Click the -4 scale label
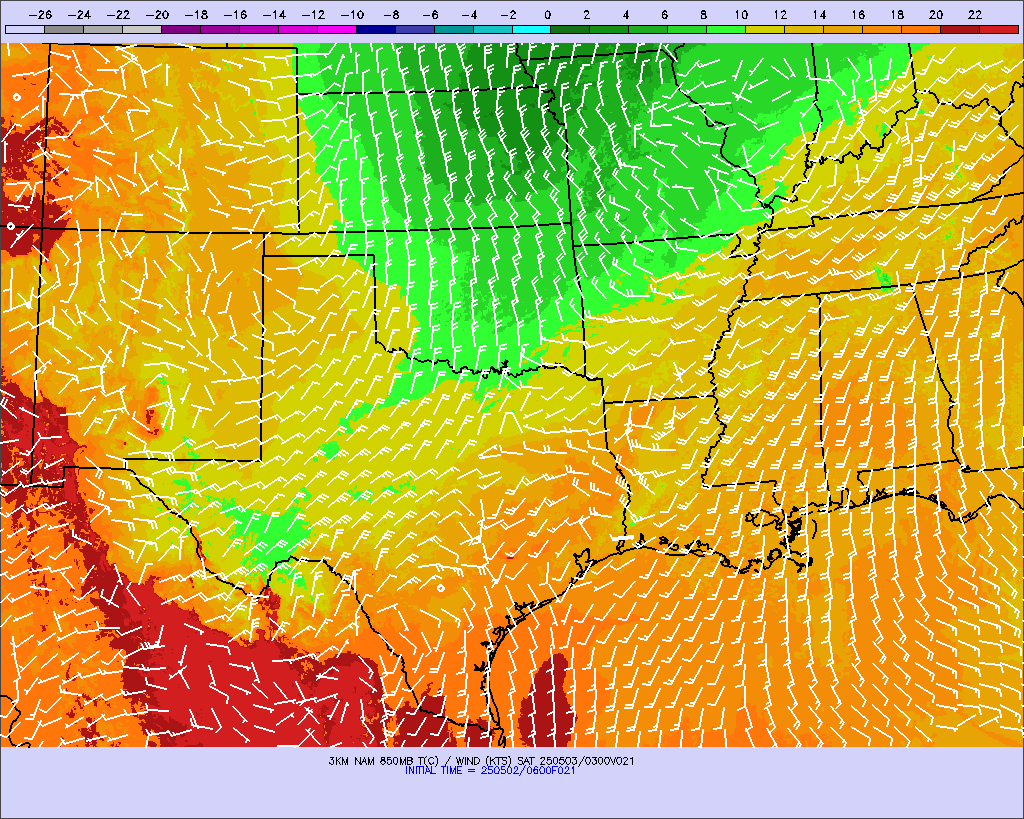This screenshot has width=1024, height=819. coord(469,14)
